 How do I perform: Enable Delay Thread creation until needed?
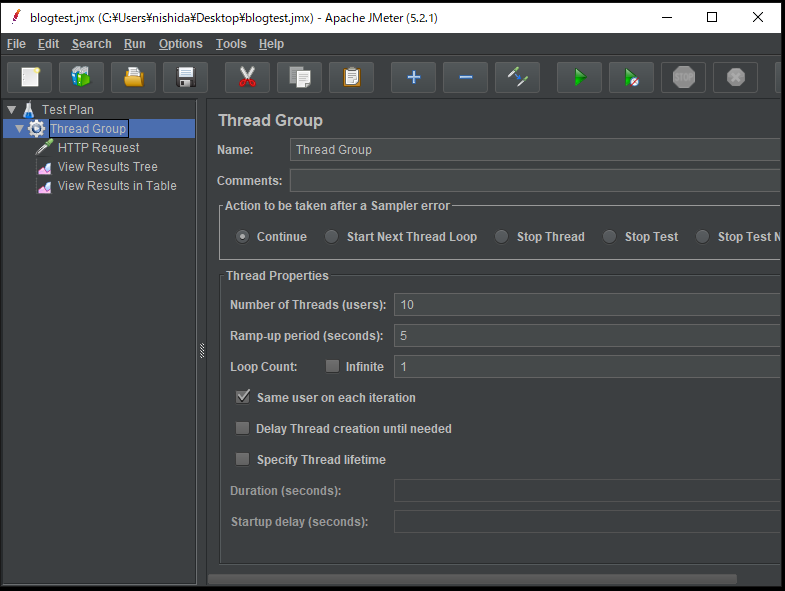pyautogui.click(x=242, y=428)
